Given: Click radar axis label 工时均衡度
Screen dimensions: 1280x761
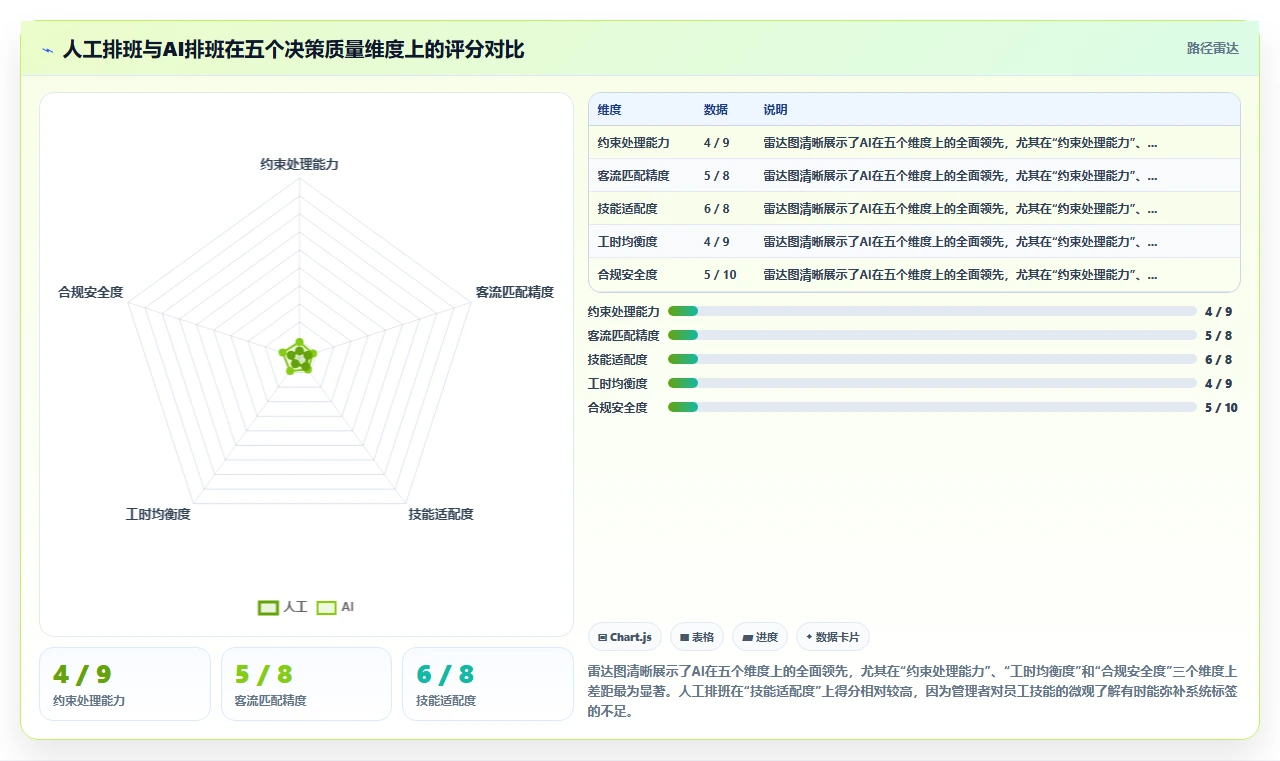Looking at the screenshot, I should (158, 514).
